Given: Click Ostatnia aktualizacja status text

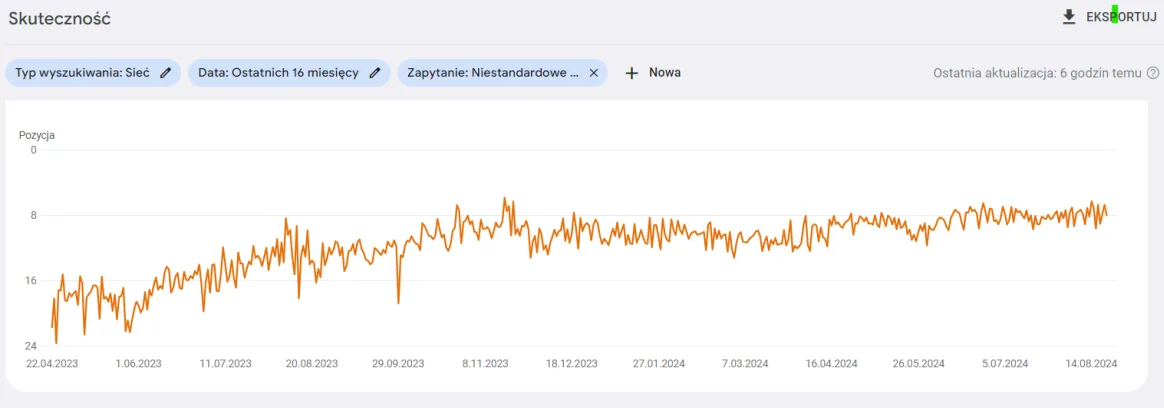Looking at the screenshot, I should tap(1037, 73).
